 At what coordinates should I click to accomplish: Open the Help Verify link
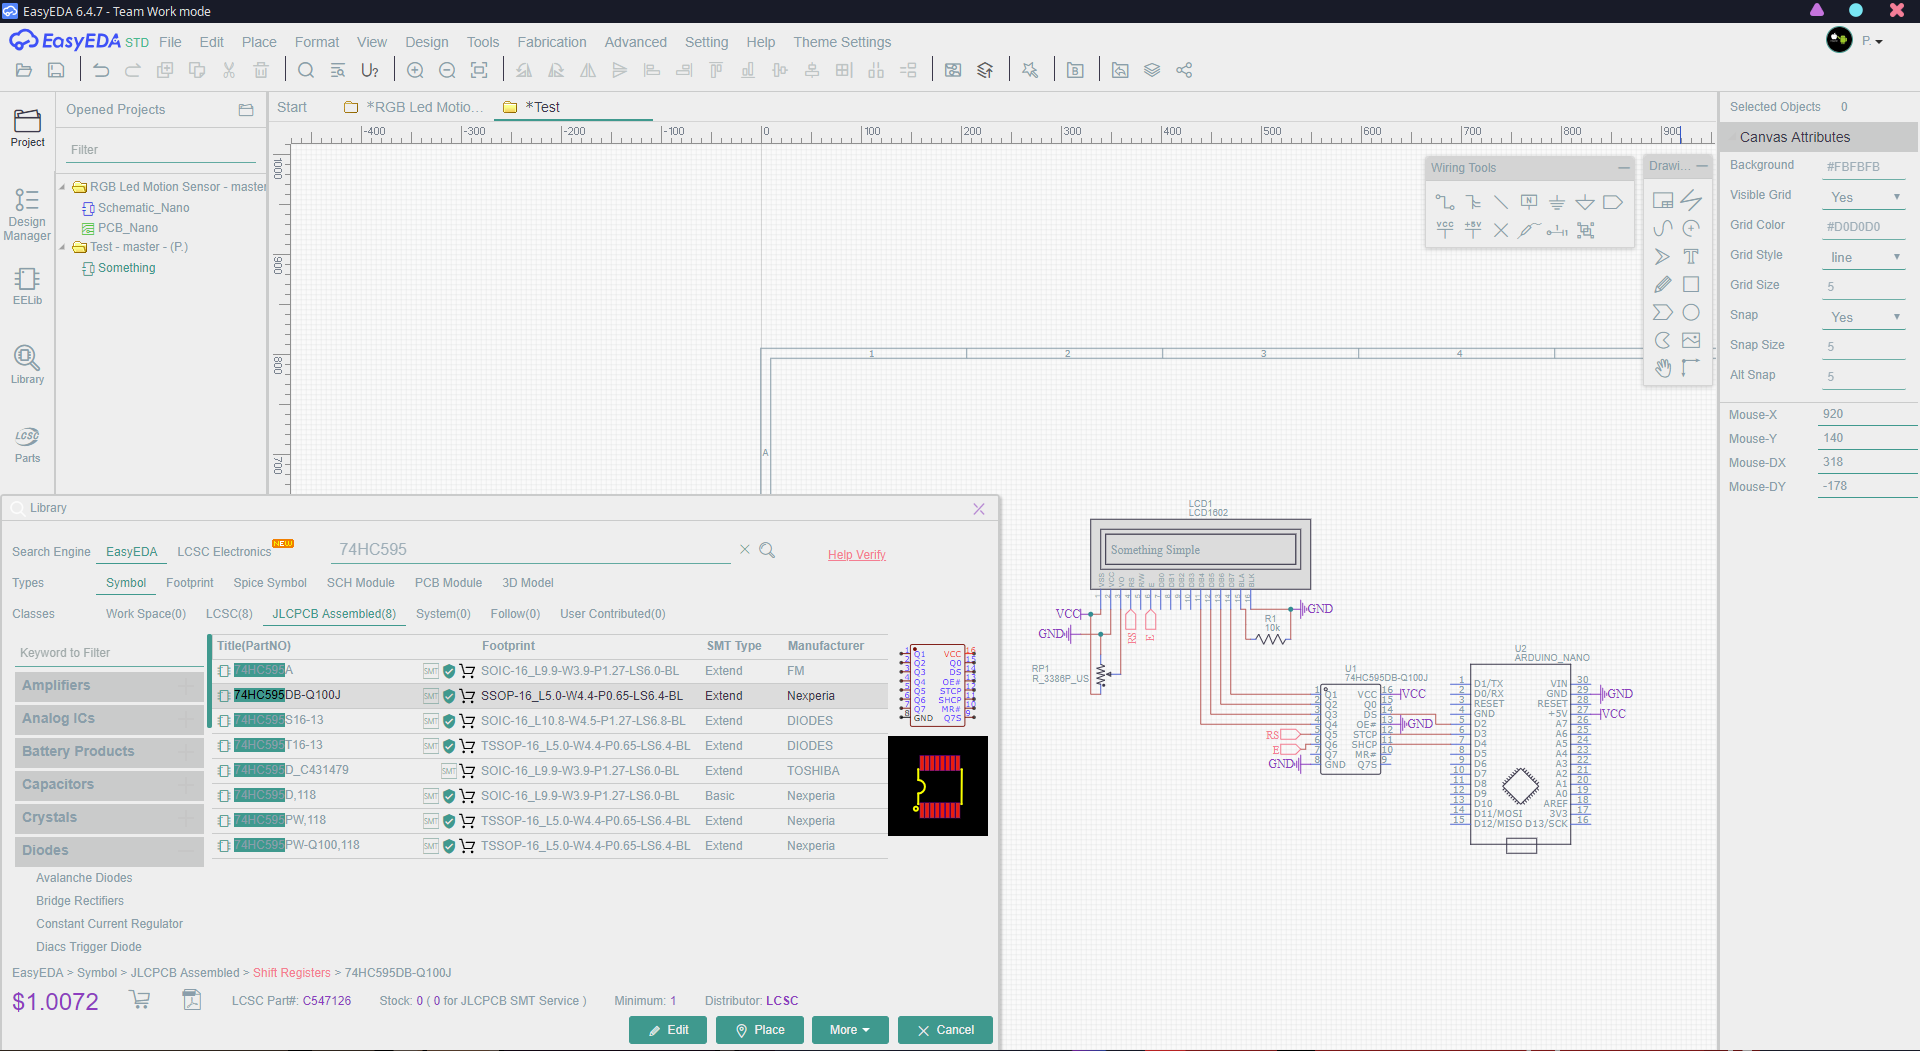(x=857, y=555)
